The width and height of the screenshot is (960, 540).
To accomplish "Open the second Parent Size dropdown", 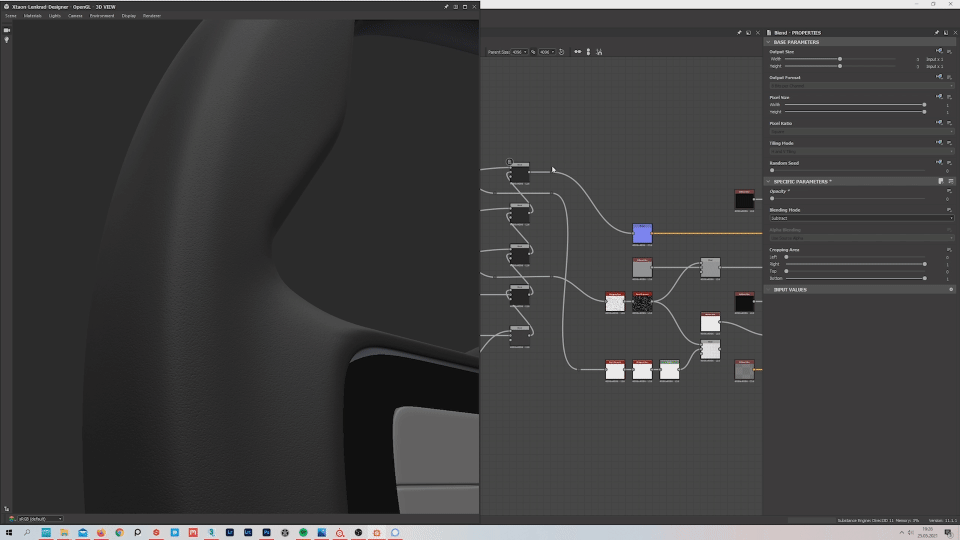I will pyautogui.click(x=547, y=52).
